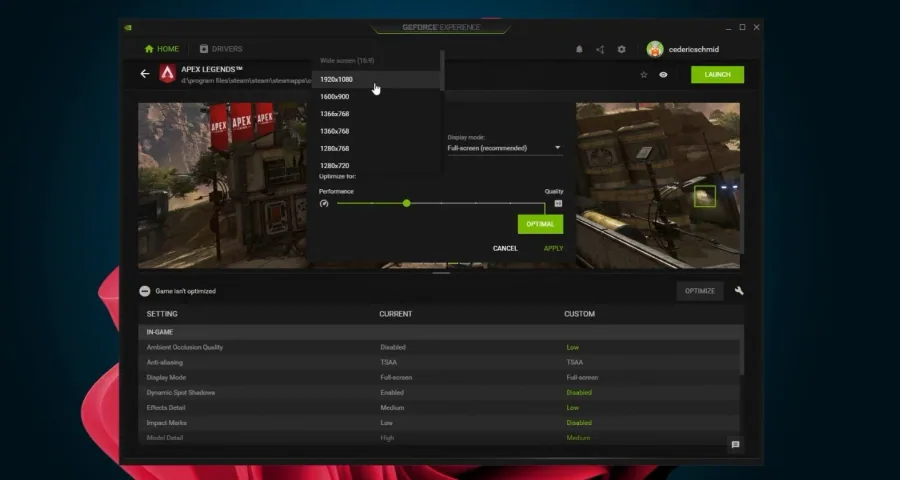Click the Game isn't optimized text
Image resolution: width=900 pixels, height=480 pixels.
pos(185,291)
